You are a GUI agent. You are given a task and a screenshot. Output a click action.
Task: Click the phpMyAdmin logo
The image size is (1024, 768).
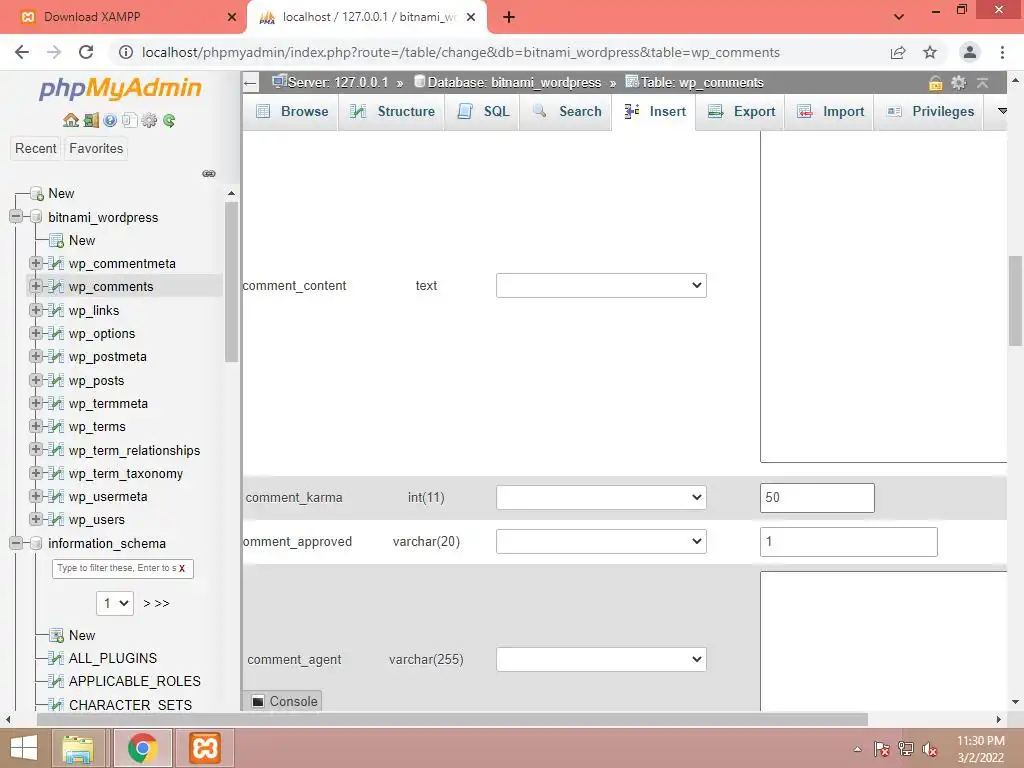120,88
